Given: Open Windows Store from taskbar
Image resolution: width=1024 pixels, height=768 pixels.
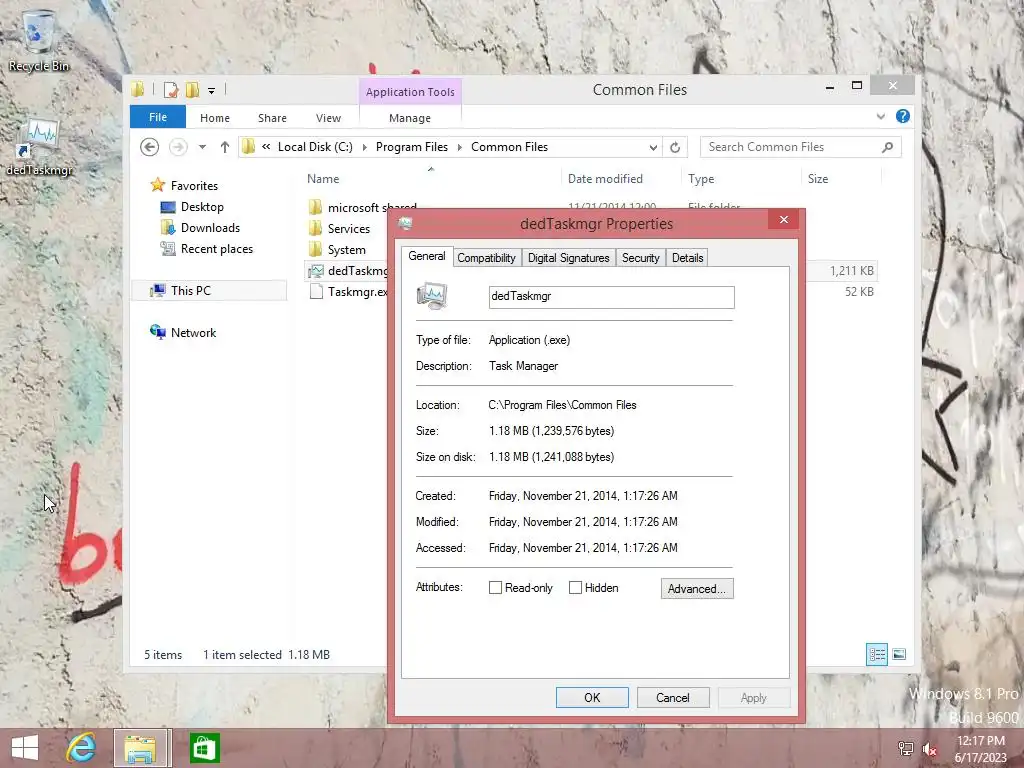Looking at the screenshot, I should pyautogui.click(x=204, y=748).
